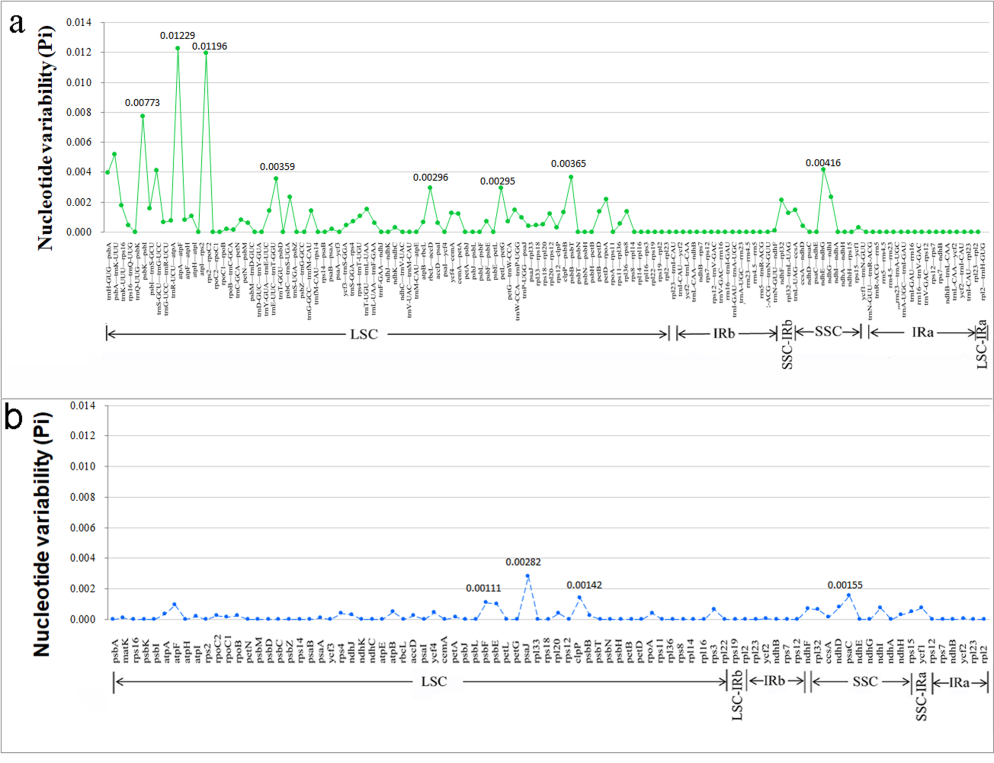This screenshot has height=763, width=994.
Task: Click the 0.01196 peak value label
Action: (x=210, y=46)
